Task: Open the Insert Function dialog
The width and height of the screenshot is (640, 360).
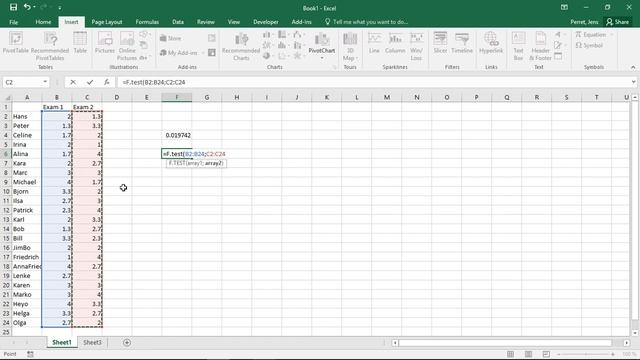Action: pos(106,82)
